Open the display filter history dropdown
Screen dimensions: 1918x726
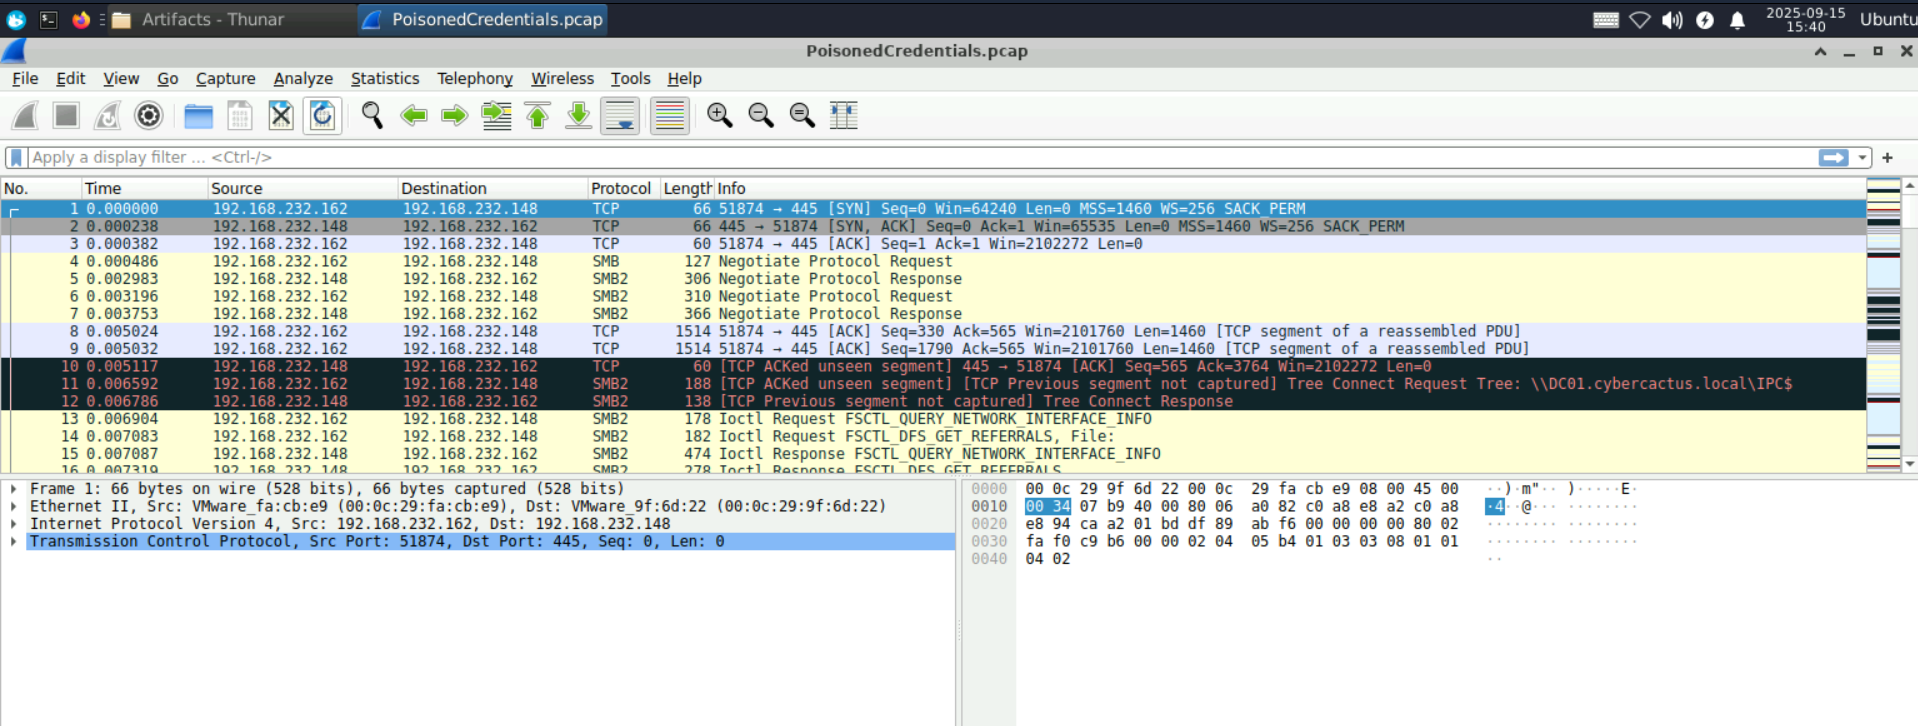(x=1862, y=157)
